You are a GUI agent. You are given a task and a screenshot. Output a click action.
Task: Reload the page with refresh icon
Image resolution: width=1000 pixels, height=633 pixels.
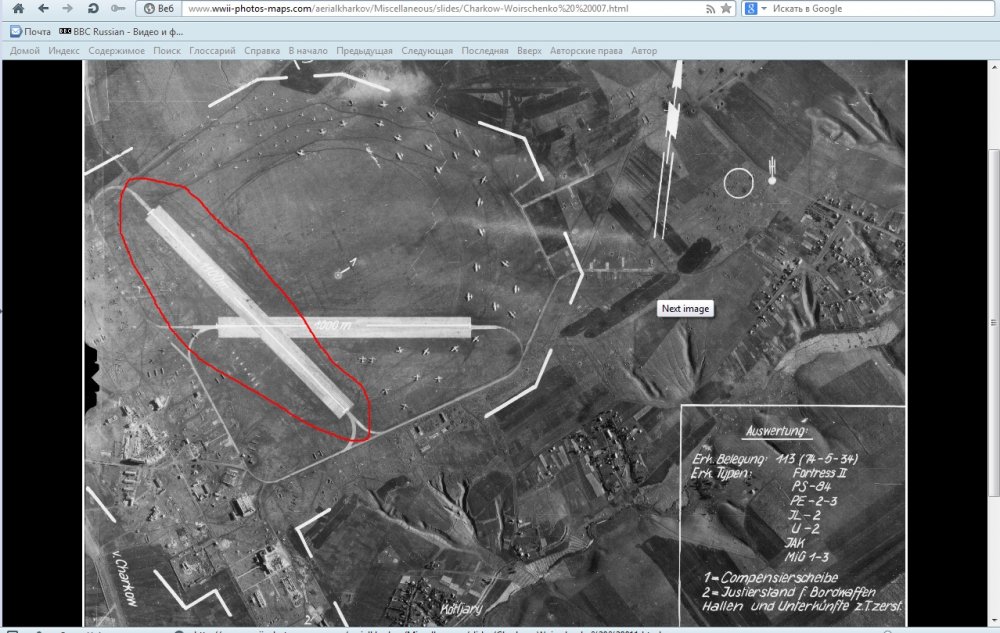[x=92, y=8]
